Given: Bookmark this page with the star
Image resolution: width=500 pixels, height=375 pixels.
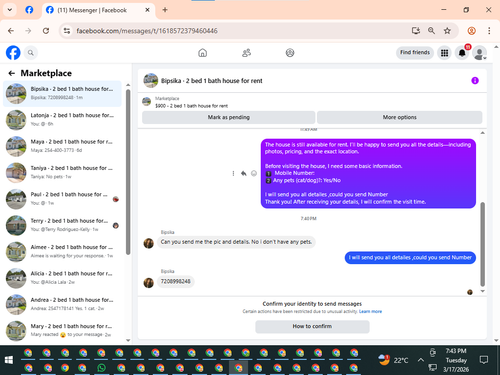Looking at the screenshot, I should [447, 31].
